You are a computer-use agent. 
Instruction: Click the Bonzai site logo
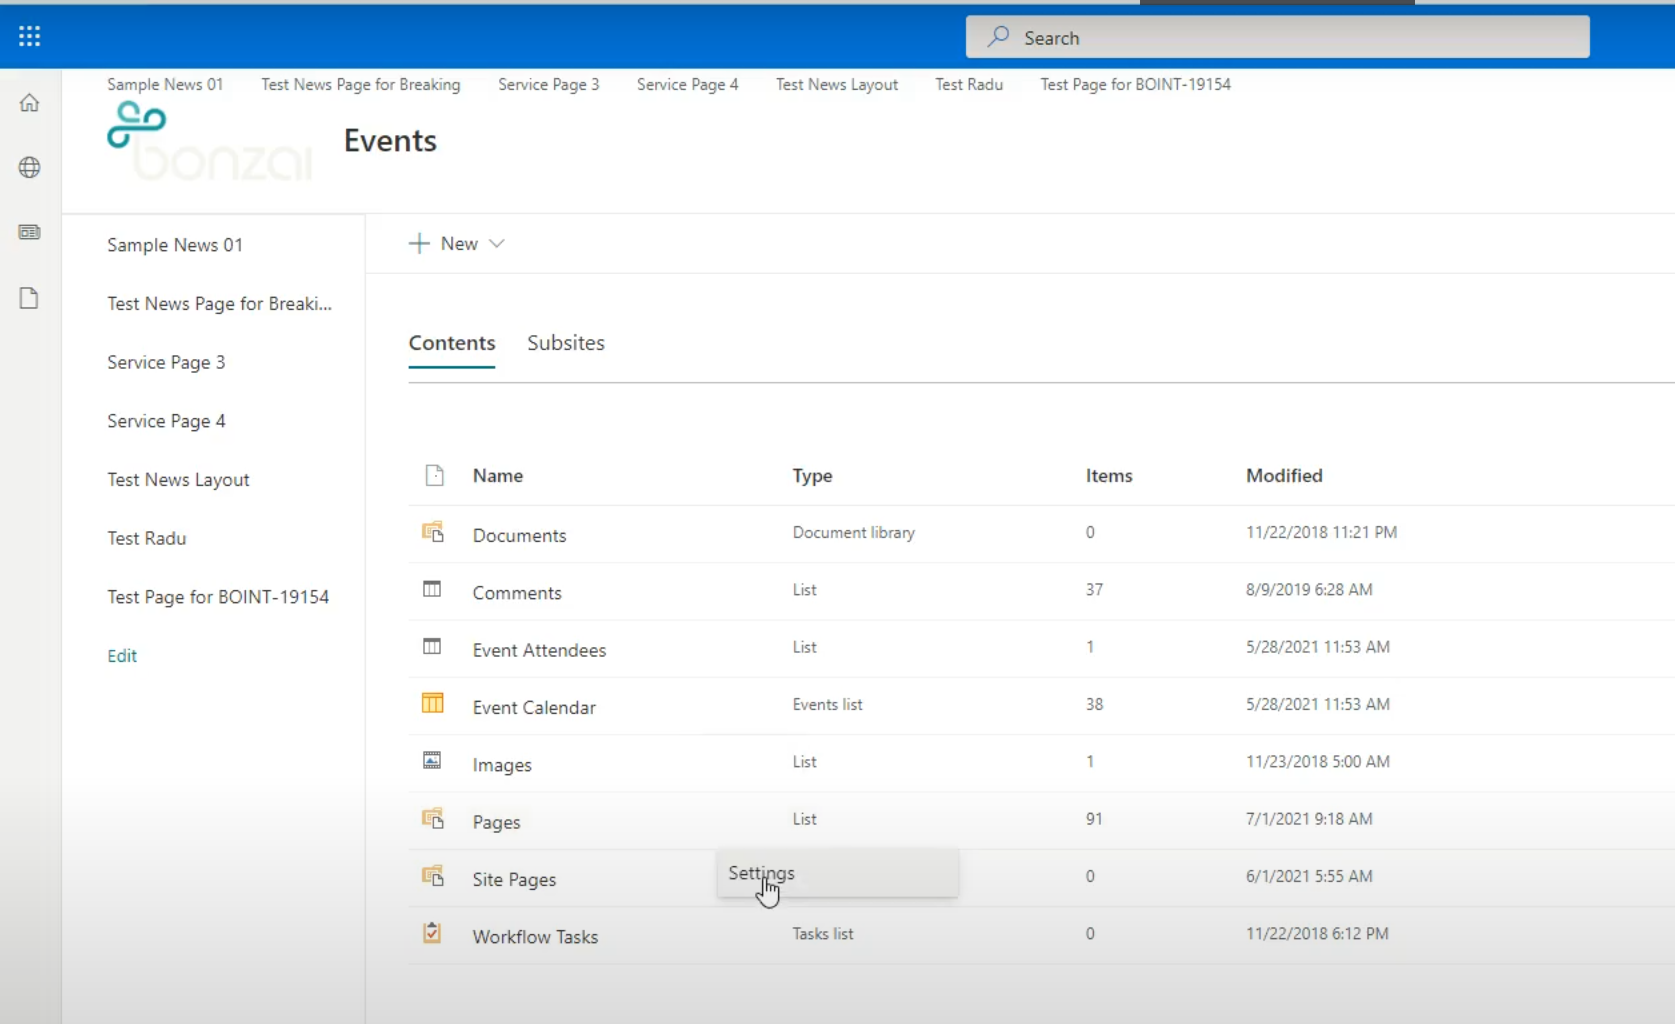click(210, 141)
